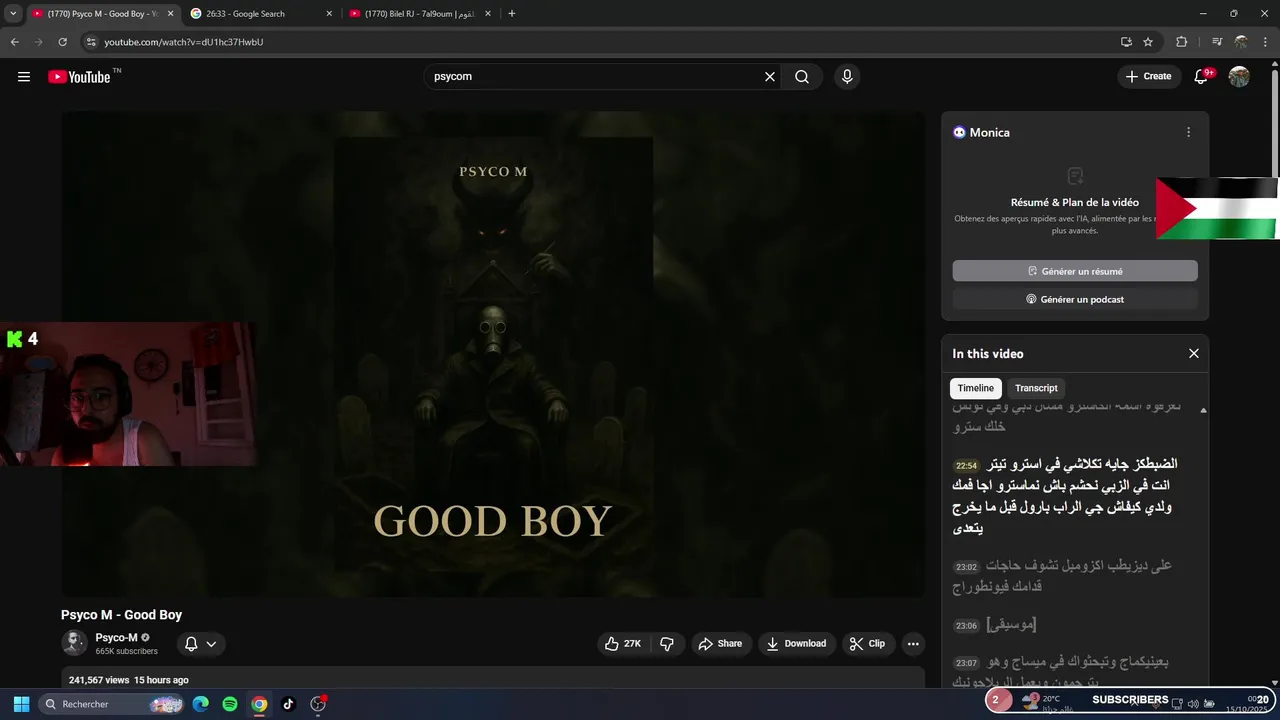Open Monica panel options menu
Viewport: 1280px width, 720px height.
(1188, 132)
